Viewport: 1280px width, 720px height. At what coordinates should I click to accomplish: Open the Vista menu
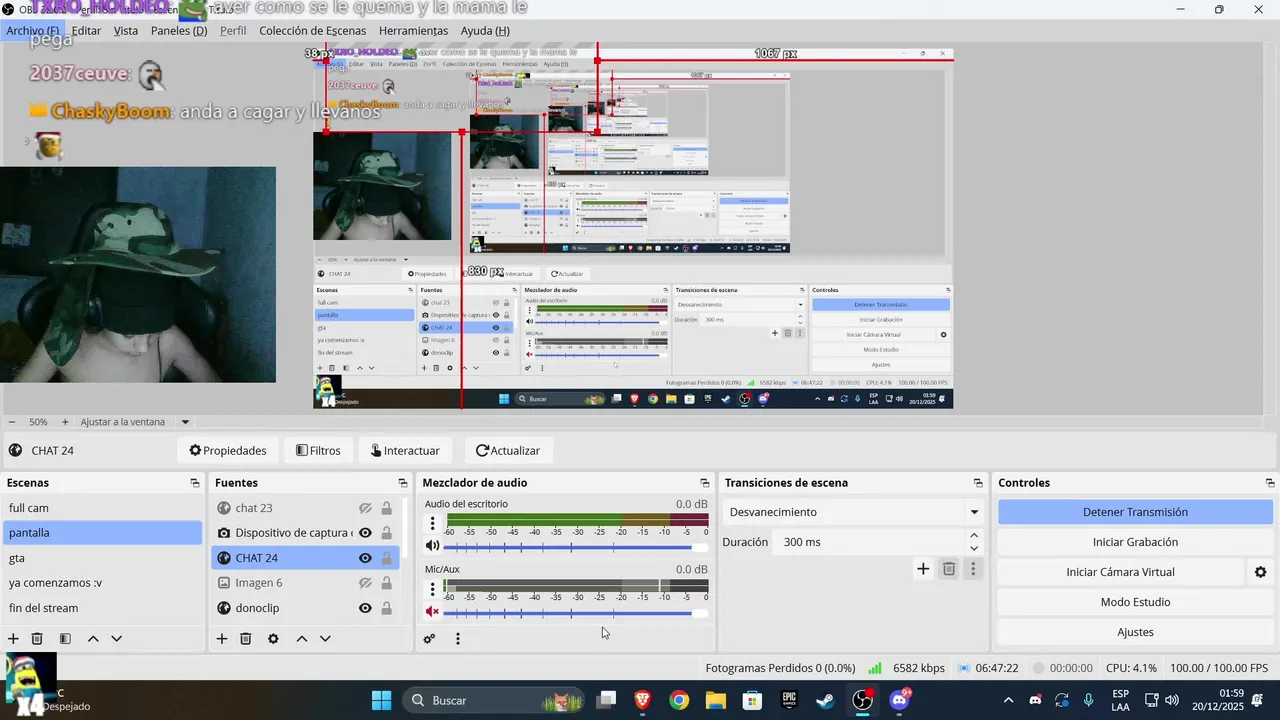pyautogui.click(x=126, y=31)
